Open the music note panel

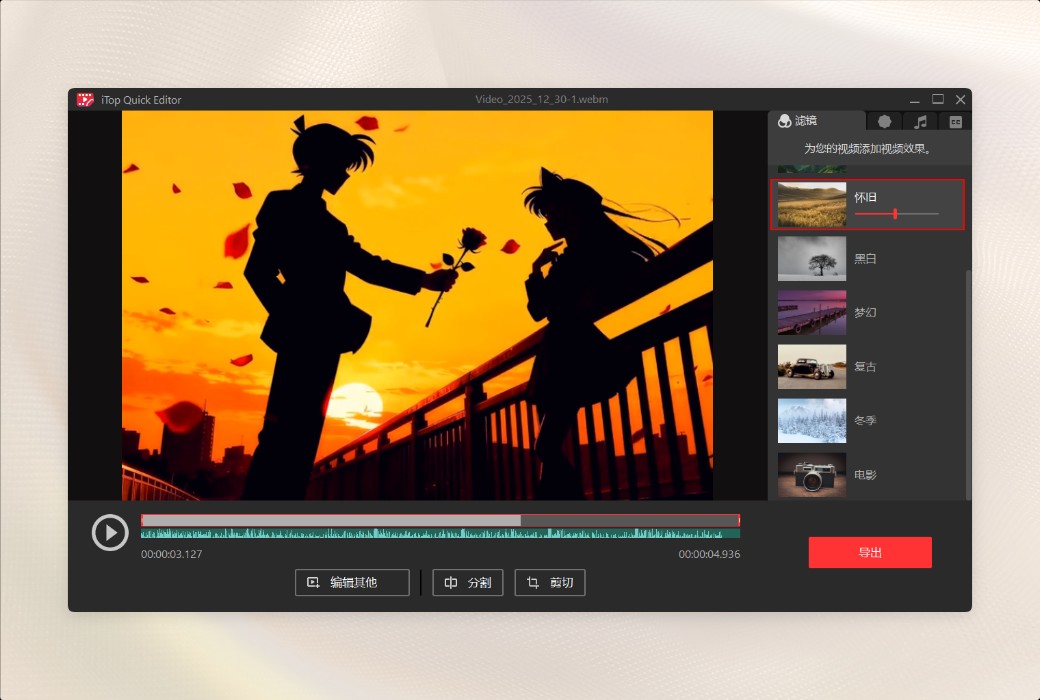pos(920,120)
